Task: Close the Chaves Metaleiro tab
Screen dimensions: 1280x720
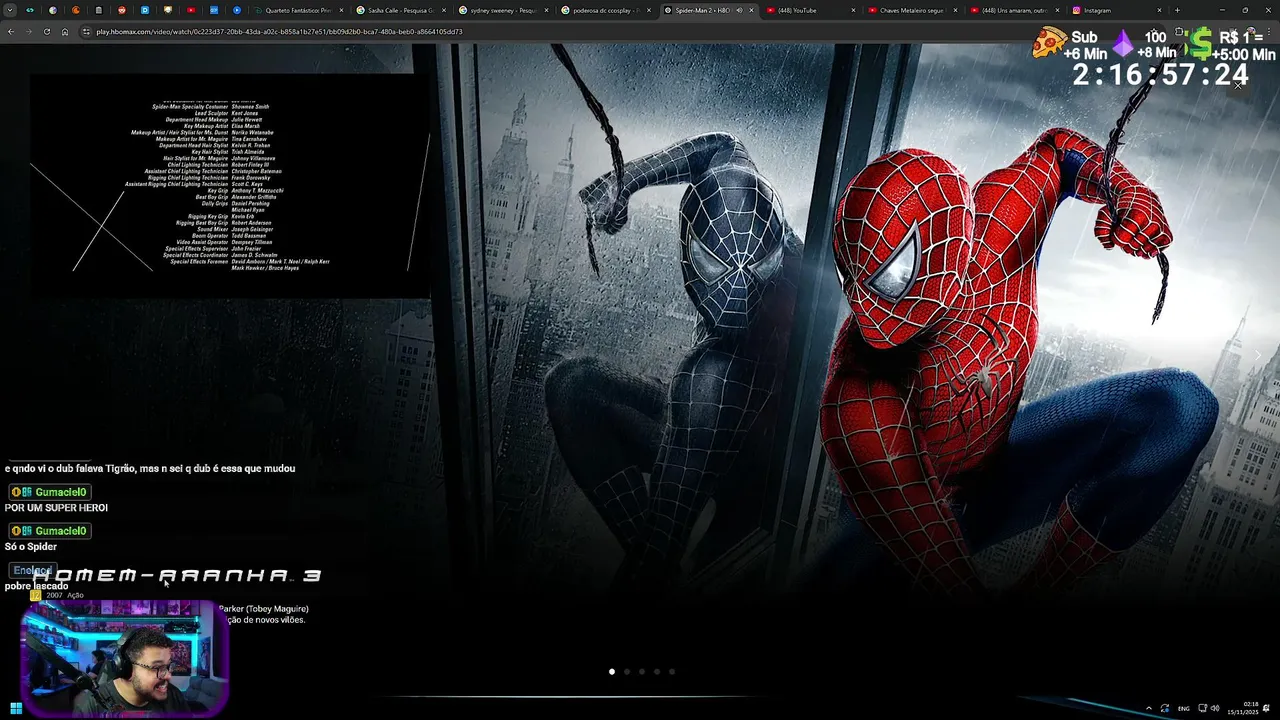Action: (x=955, y=10)
